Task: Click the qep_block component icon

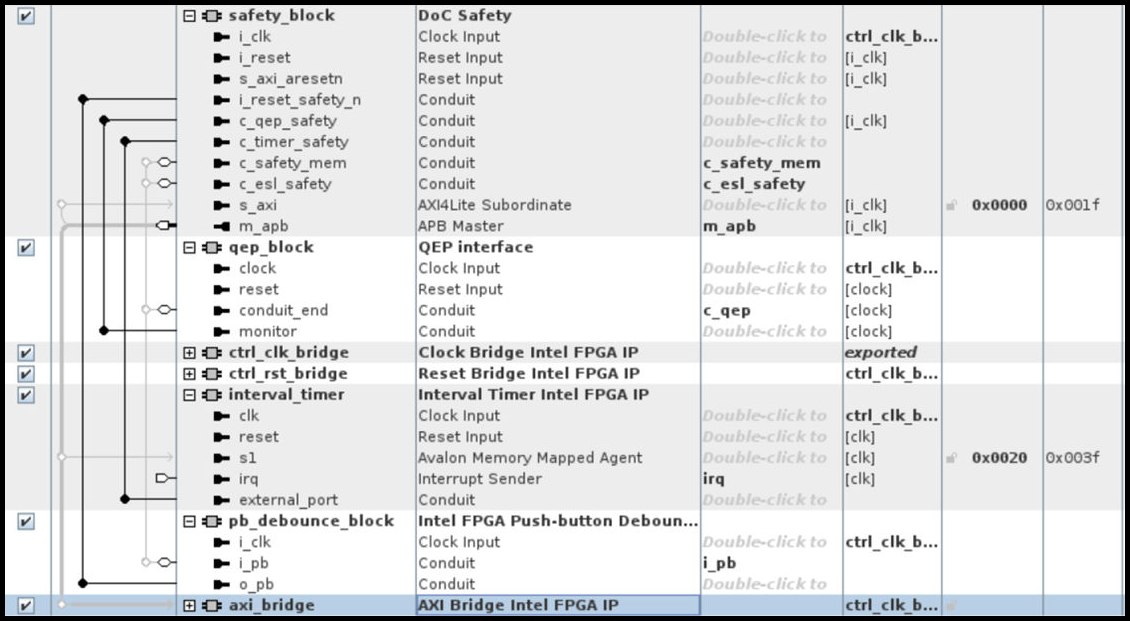Action: (x=211, y=247)
